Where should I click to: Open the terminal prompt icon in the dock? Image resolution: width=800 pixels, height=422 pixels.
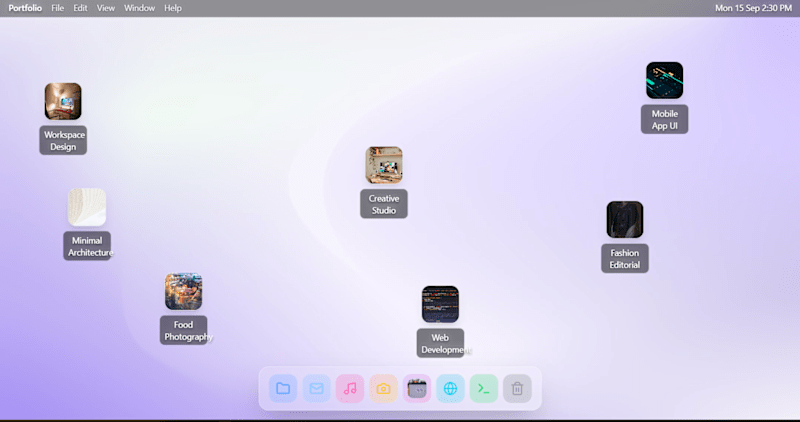click(484, 388)
